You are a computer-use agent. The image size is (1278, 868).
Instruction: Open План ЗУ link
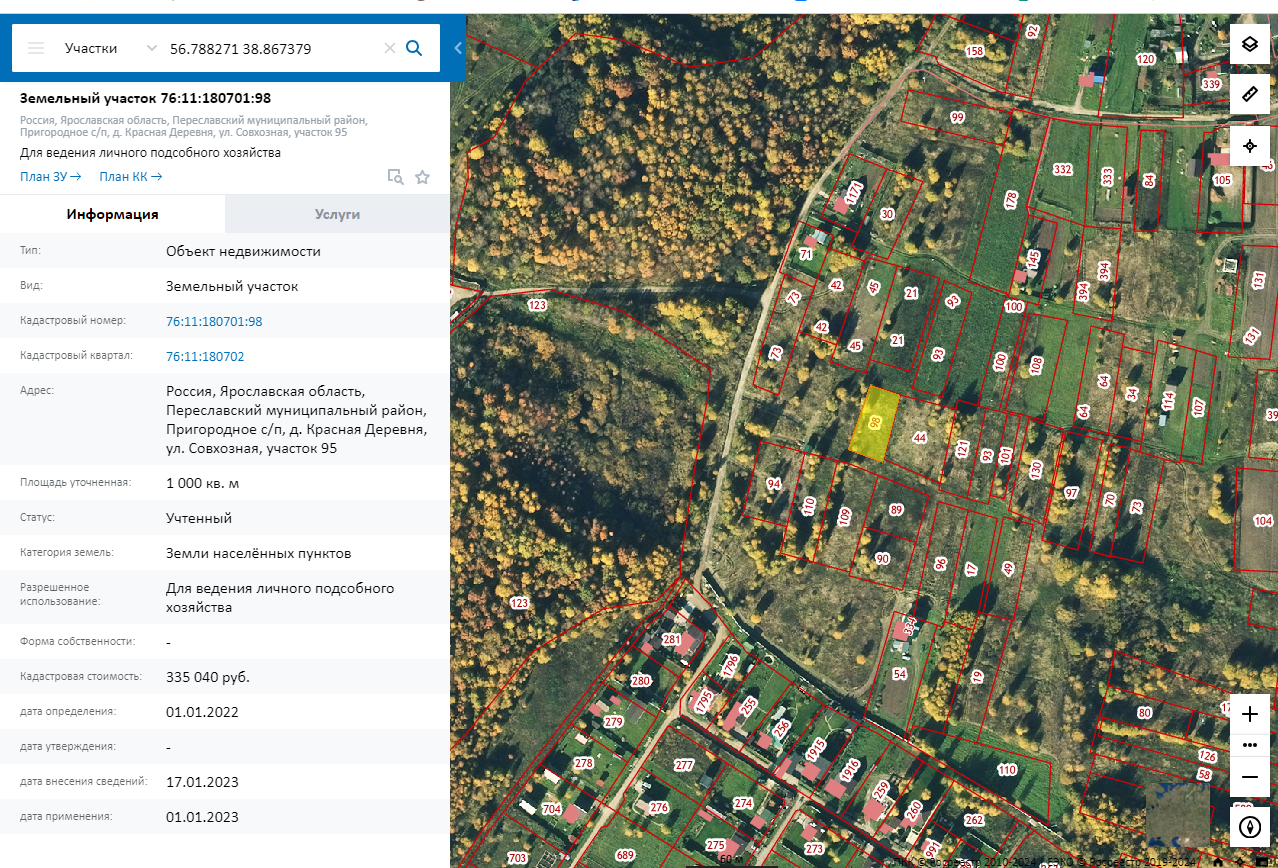click(x=50, y=177)
